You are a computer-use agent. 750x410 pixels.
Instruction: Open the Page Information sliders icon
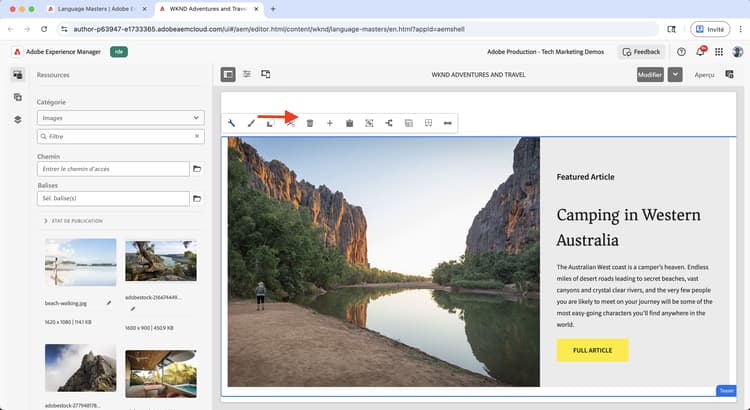(247, 74)
